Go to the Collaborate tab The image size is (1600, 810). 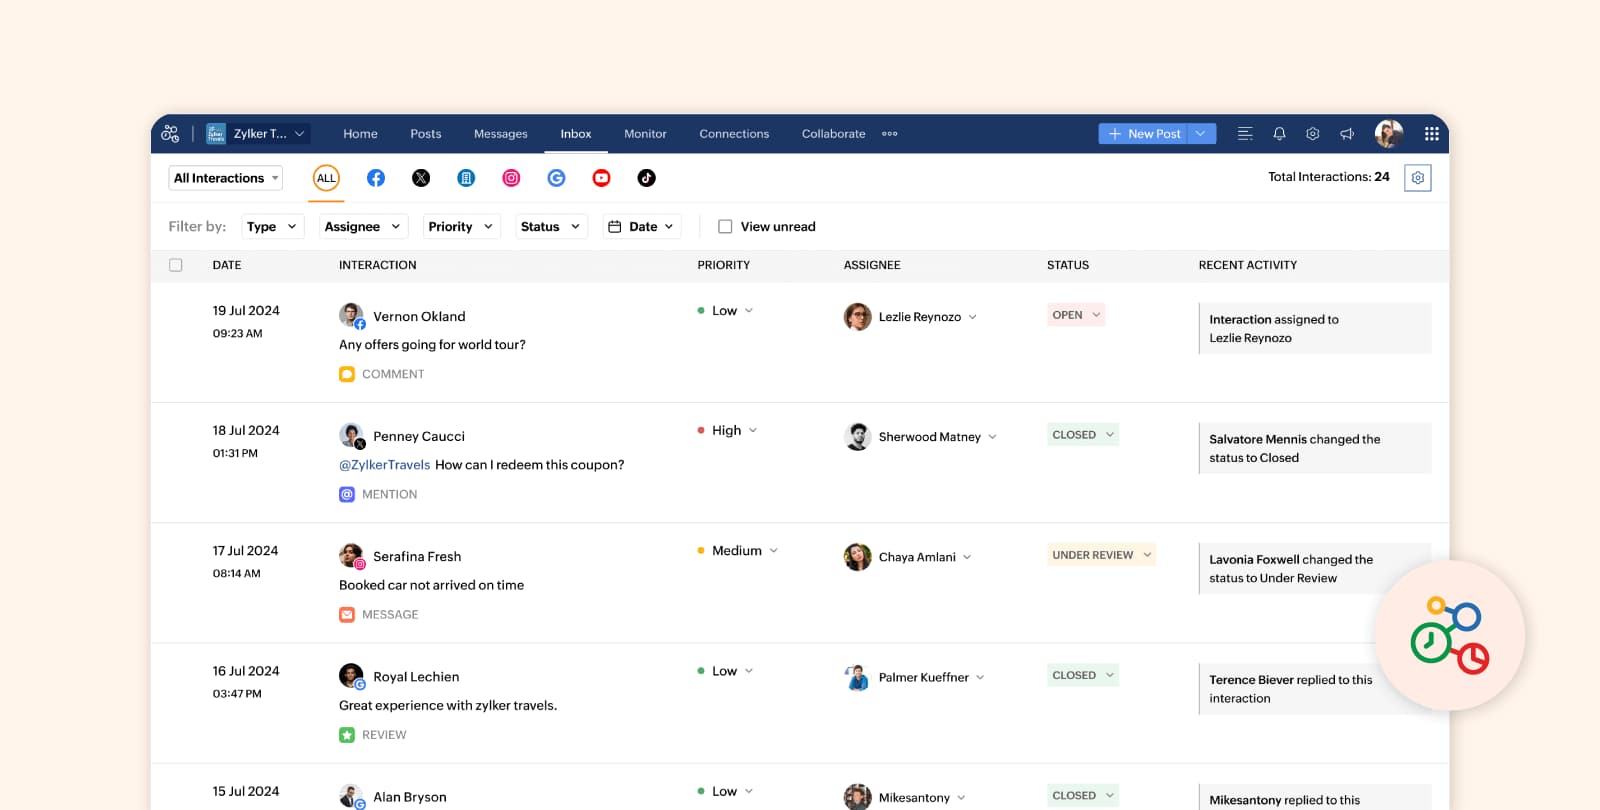tap(833, 133)
